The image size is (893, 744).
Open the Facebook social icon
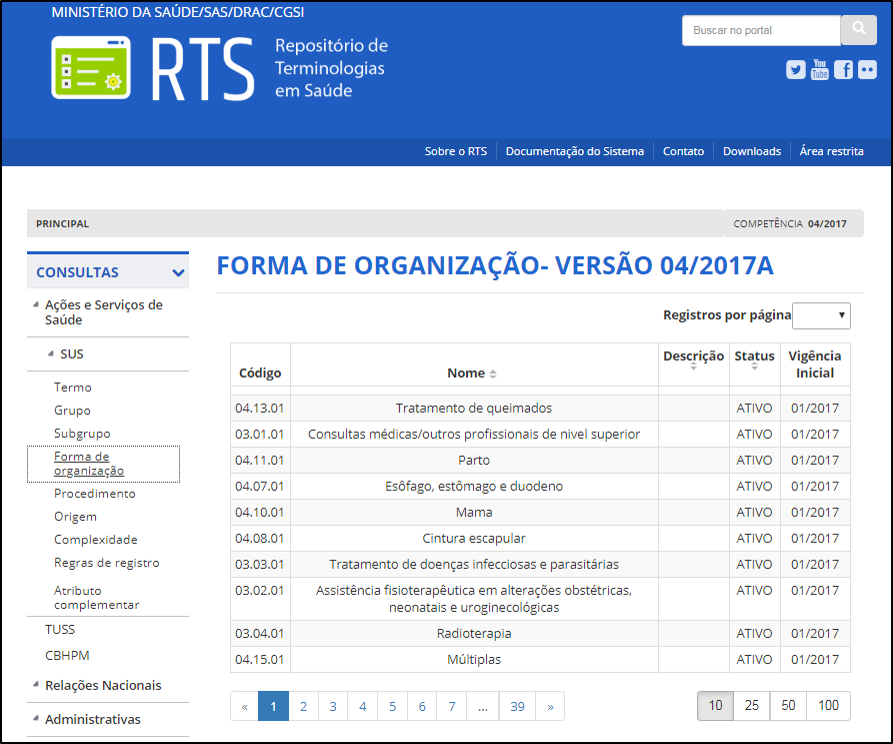tap(843, 70)
